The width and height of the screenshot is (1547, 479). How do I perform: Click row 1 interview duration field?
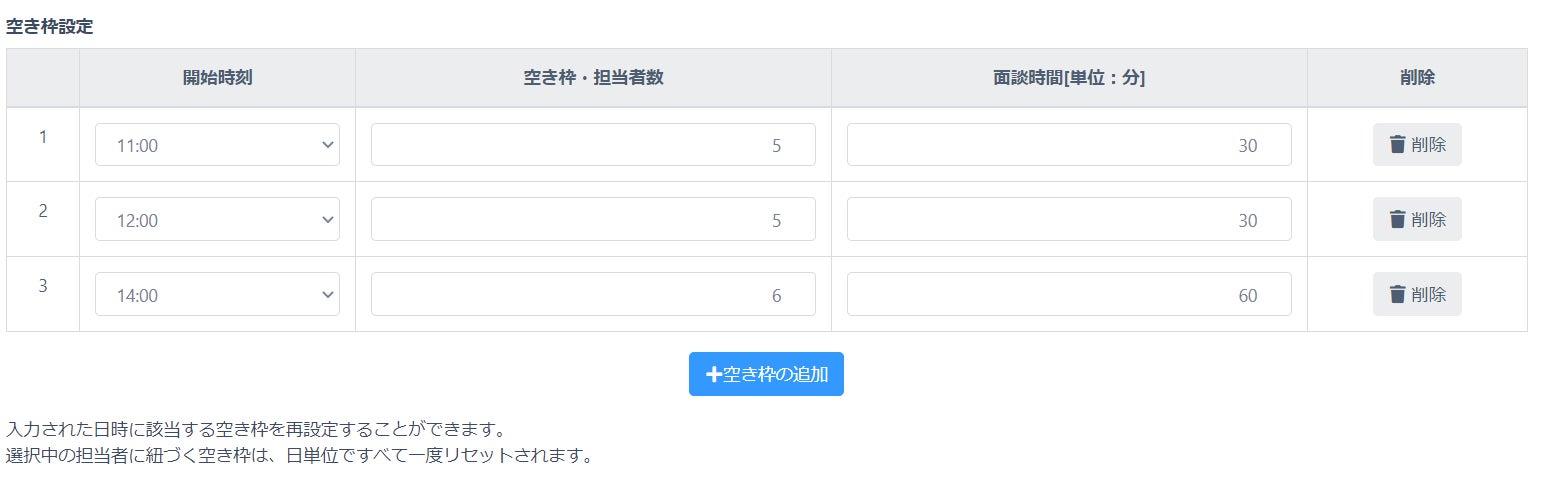point(1069,145)
